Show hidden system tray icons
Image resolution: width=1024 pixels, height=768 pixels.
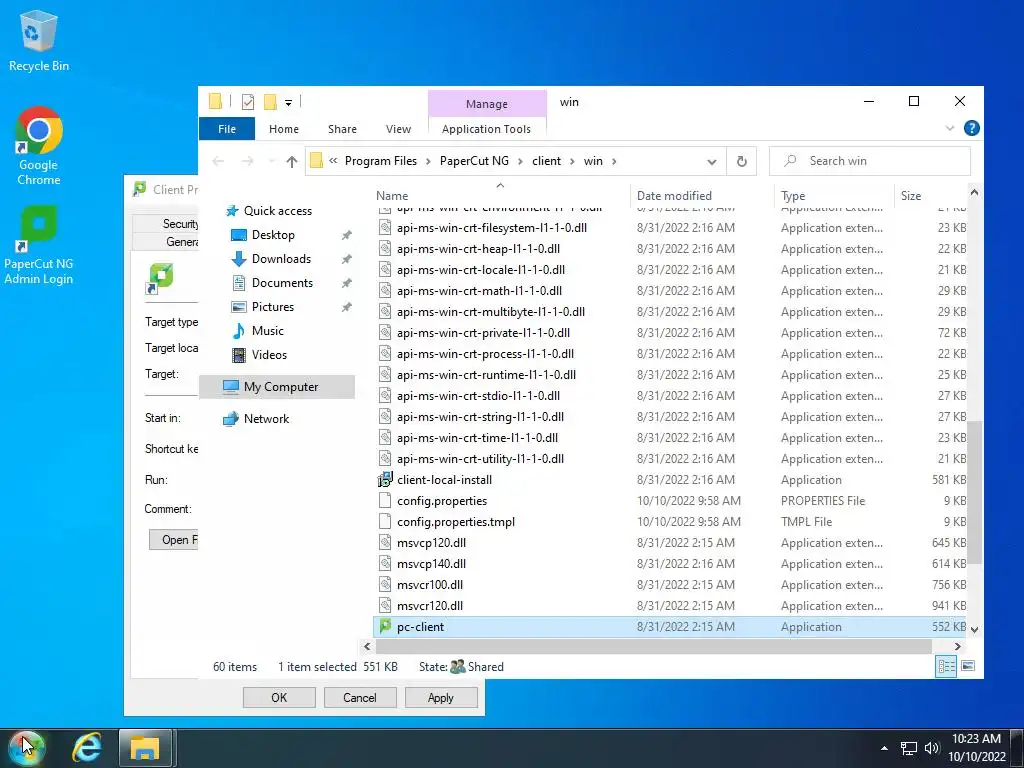[884, 748]
